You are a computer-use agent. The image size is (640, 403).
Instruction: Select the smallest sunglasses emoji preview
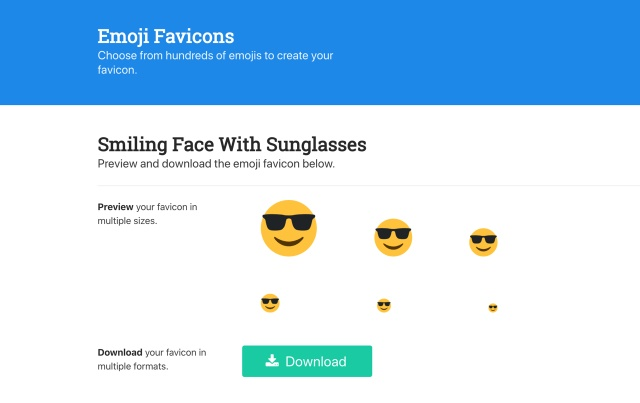493,307
